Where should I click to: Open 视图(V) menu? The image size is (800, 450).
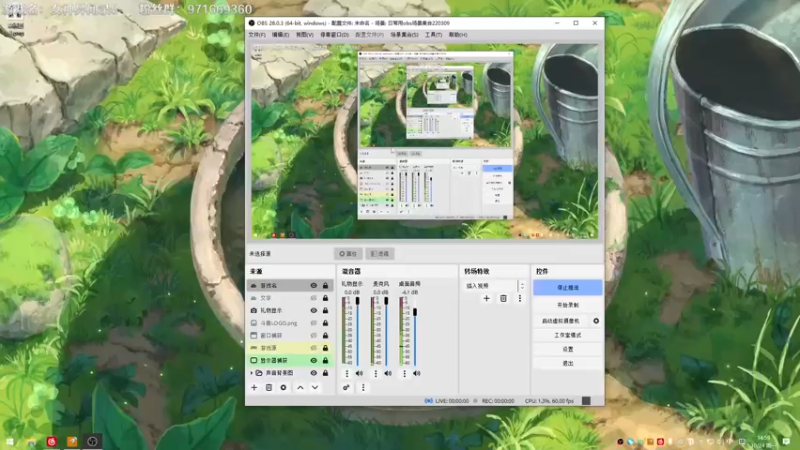(x=305, y=35)
